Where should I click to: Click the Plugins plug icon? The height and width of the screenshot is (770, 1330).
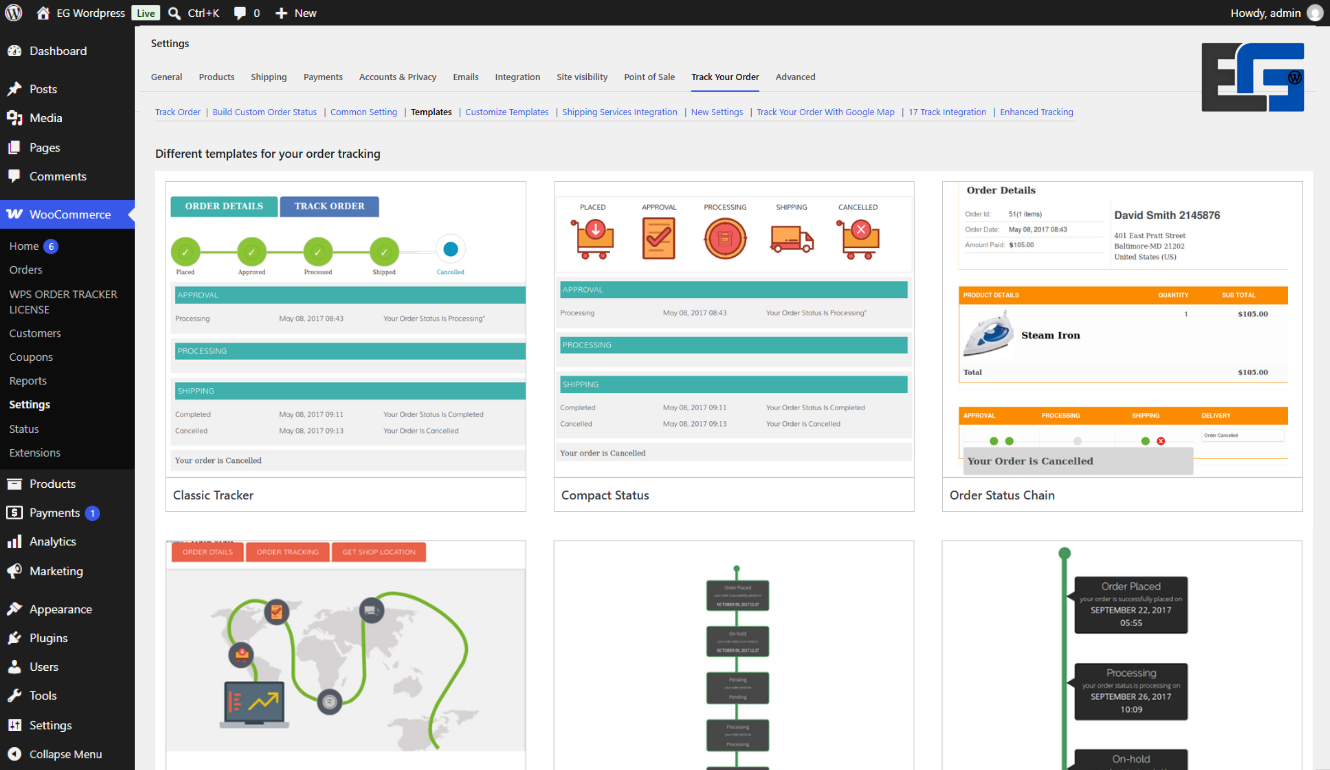(x=14, y=638)
